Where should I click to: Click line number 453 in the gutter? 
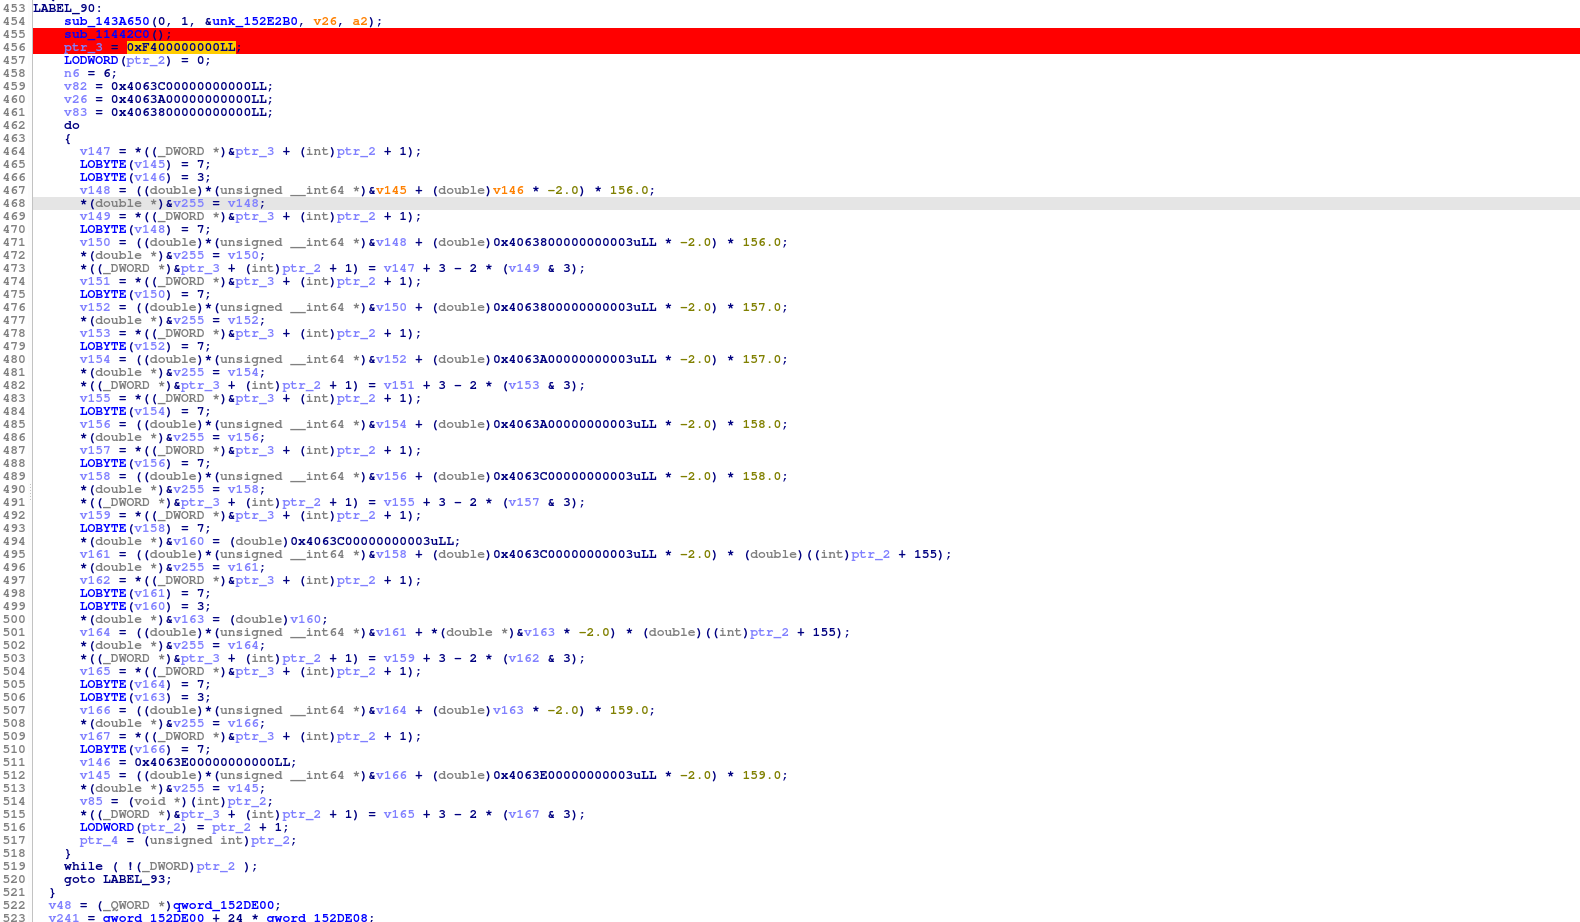coord(14,8)
